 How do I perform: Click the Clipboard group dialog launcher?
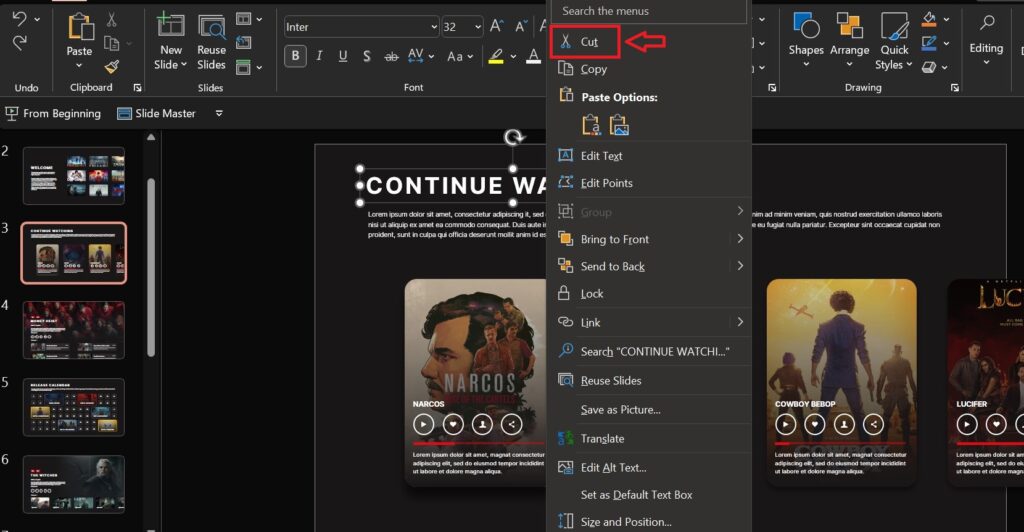138,87
